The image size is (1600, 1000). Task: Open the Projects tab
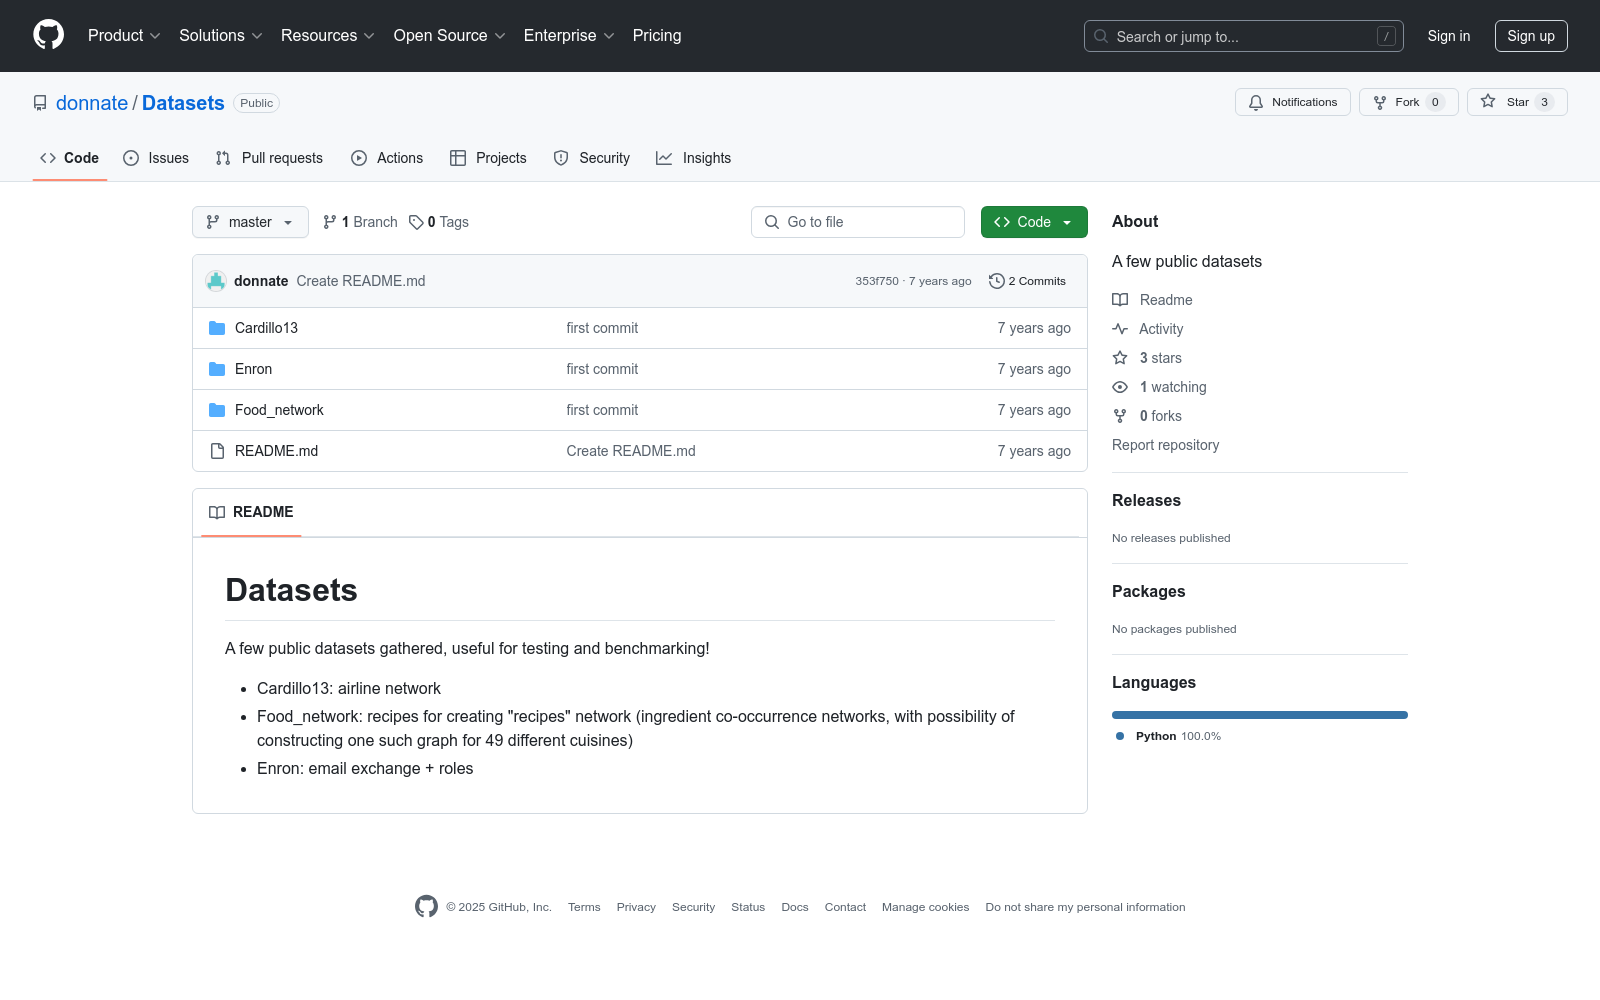click(488, 158)
